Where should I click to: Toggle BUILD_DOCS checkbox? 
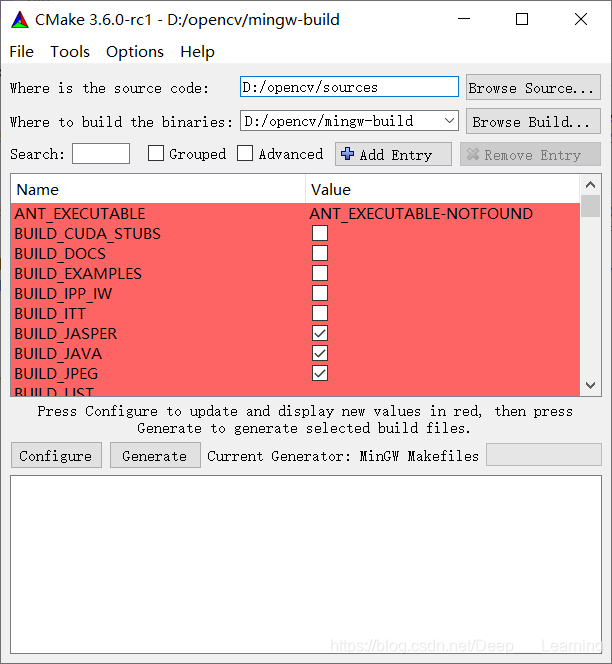tap(320, 253)
